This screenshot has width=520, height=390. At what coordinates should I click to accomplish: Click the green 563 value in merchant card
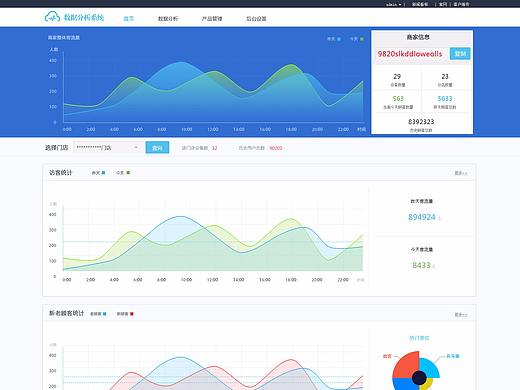[x=398, y=99]
